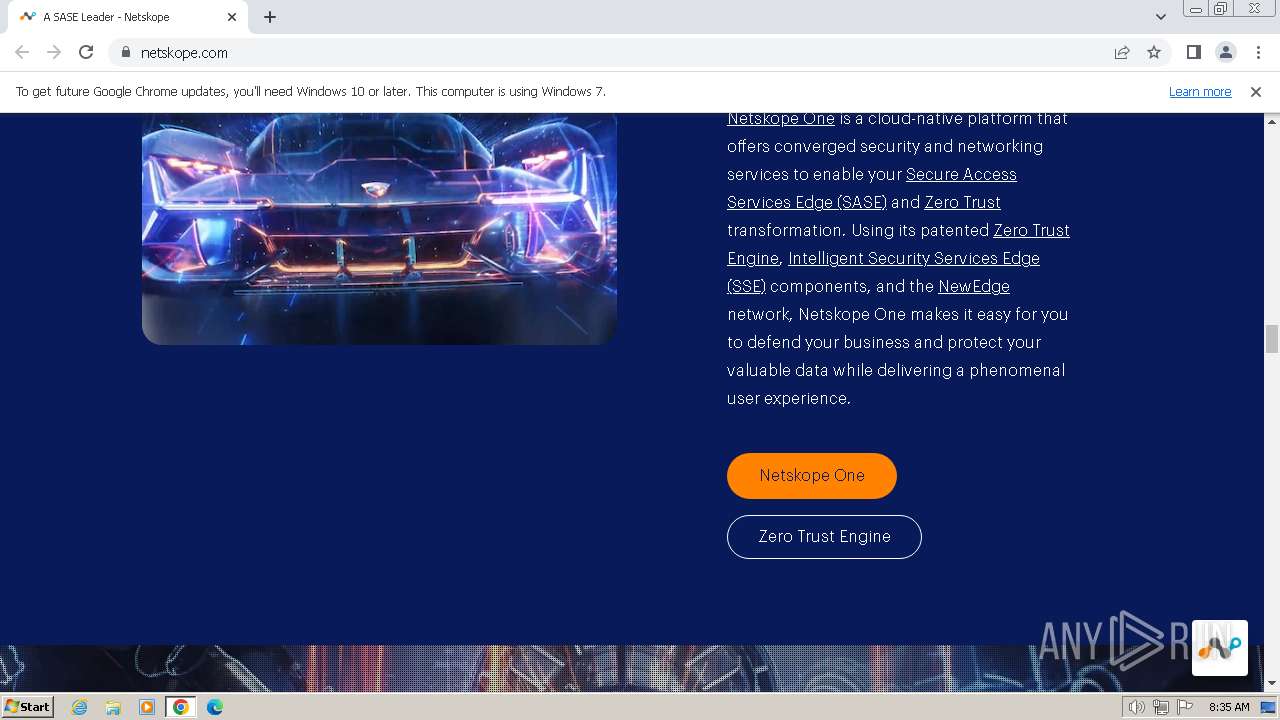Screen dimensions: 1280x720
Task: Follow the Netskope One text link
Action: point(780,118)
